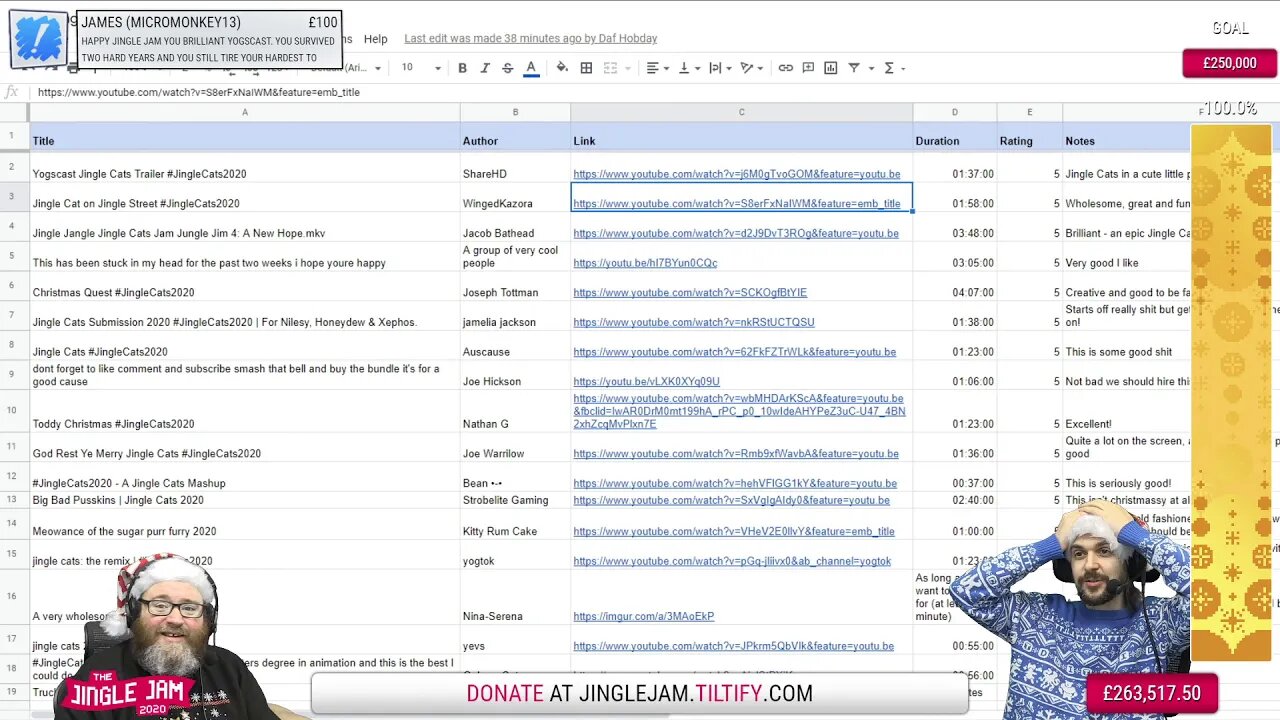
Task: Toggle bold formatting in the toolbar
Action: (462, 68)
